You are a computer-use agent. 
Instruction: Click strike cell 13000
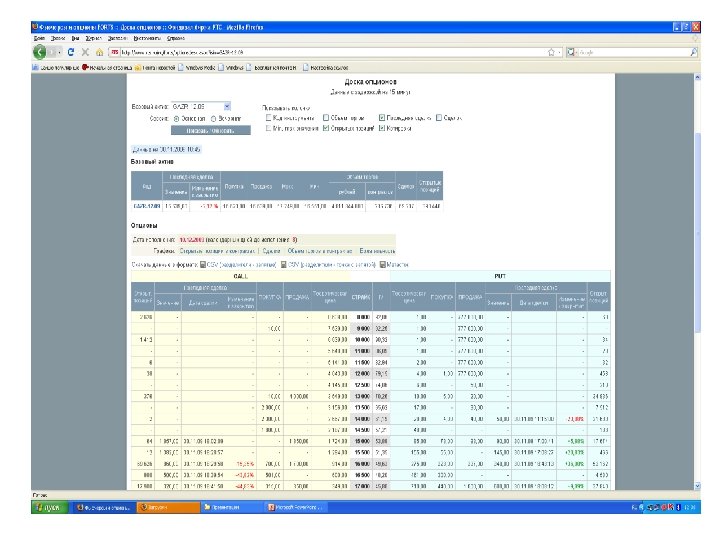(x=362, y=396)
